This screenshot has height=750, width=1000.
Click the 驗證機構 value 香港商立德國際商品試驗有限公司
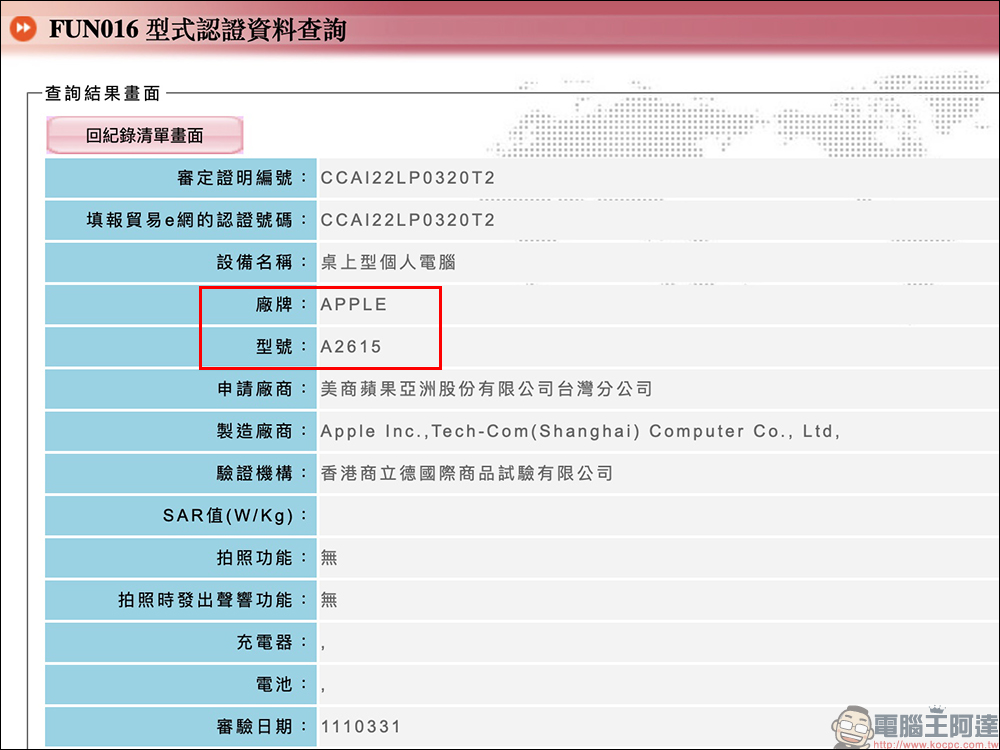(x=466, y=473)
